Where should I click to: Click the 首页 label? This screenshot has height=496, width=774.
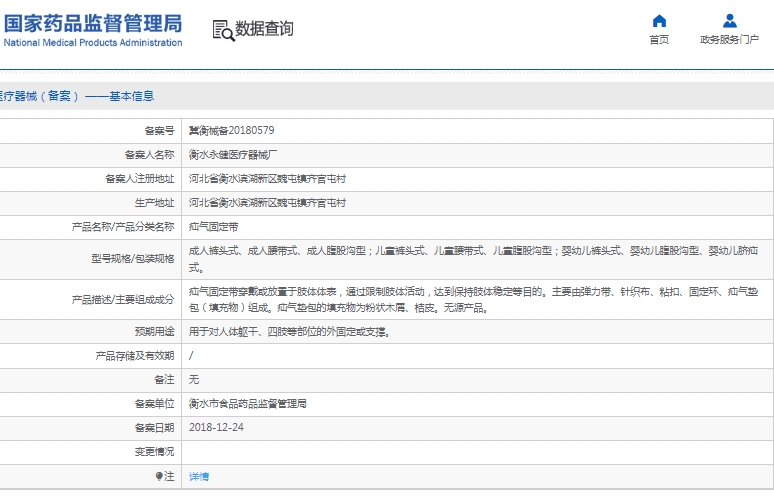coord(659,39)
